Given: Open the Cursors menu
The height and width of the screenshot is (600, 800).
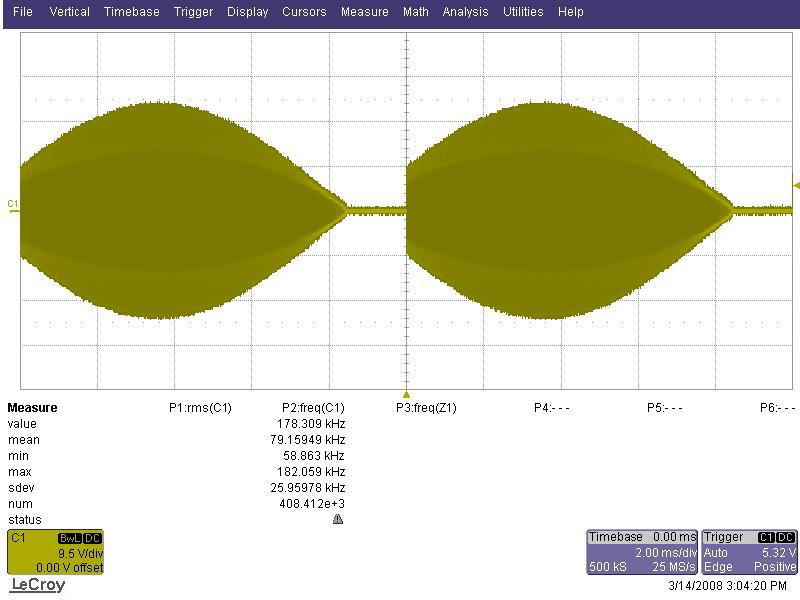Looking at the screenshot, I should click(304, 12).
